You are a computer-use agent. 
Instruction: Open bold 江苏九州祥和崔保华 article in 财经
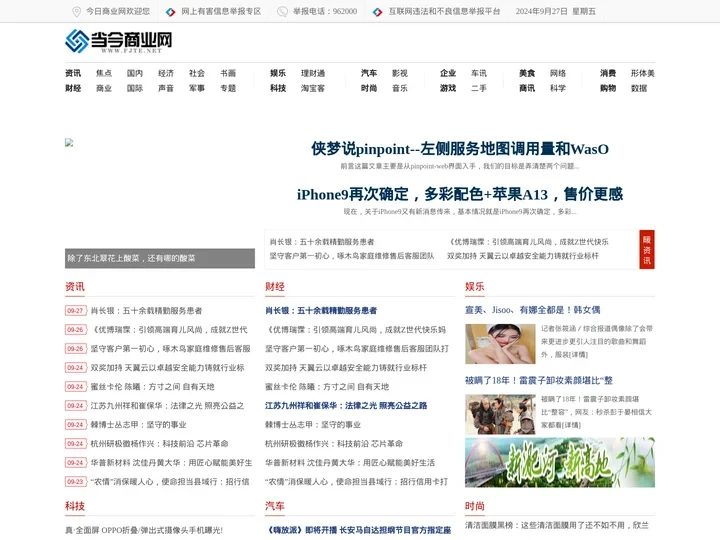[346, 405]
